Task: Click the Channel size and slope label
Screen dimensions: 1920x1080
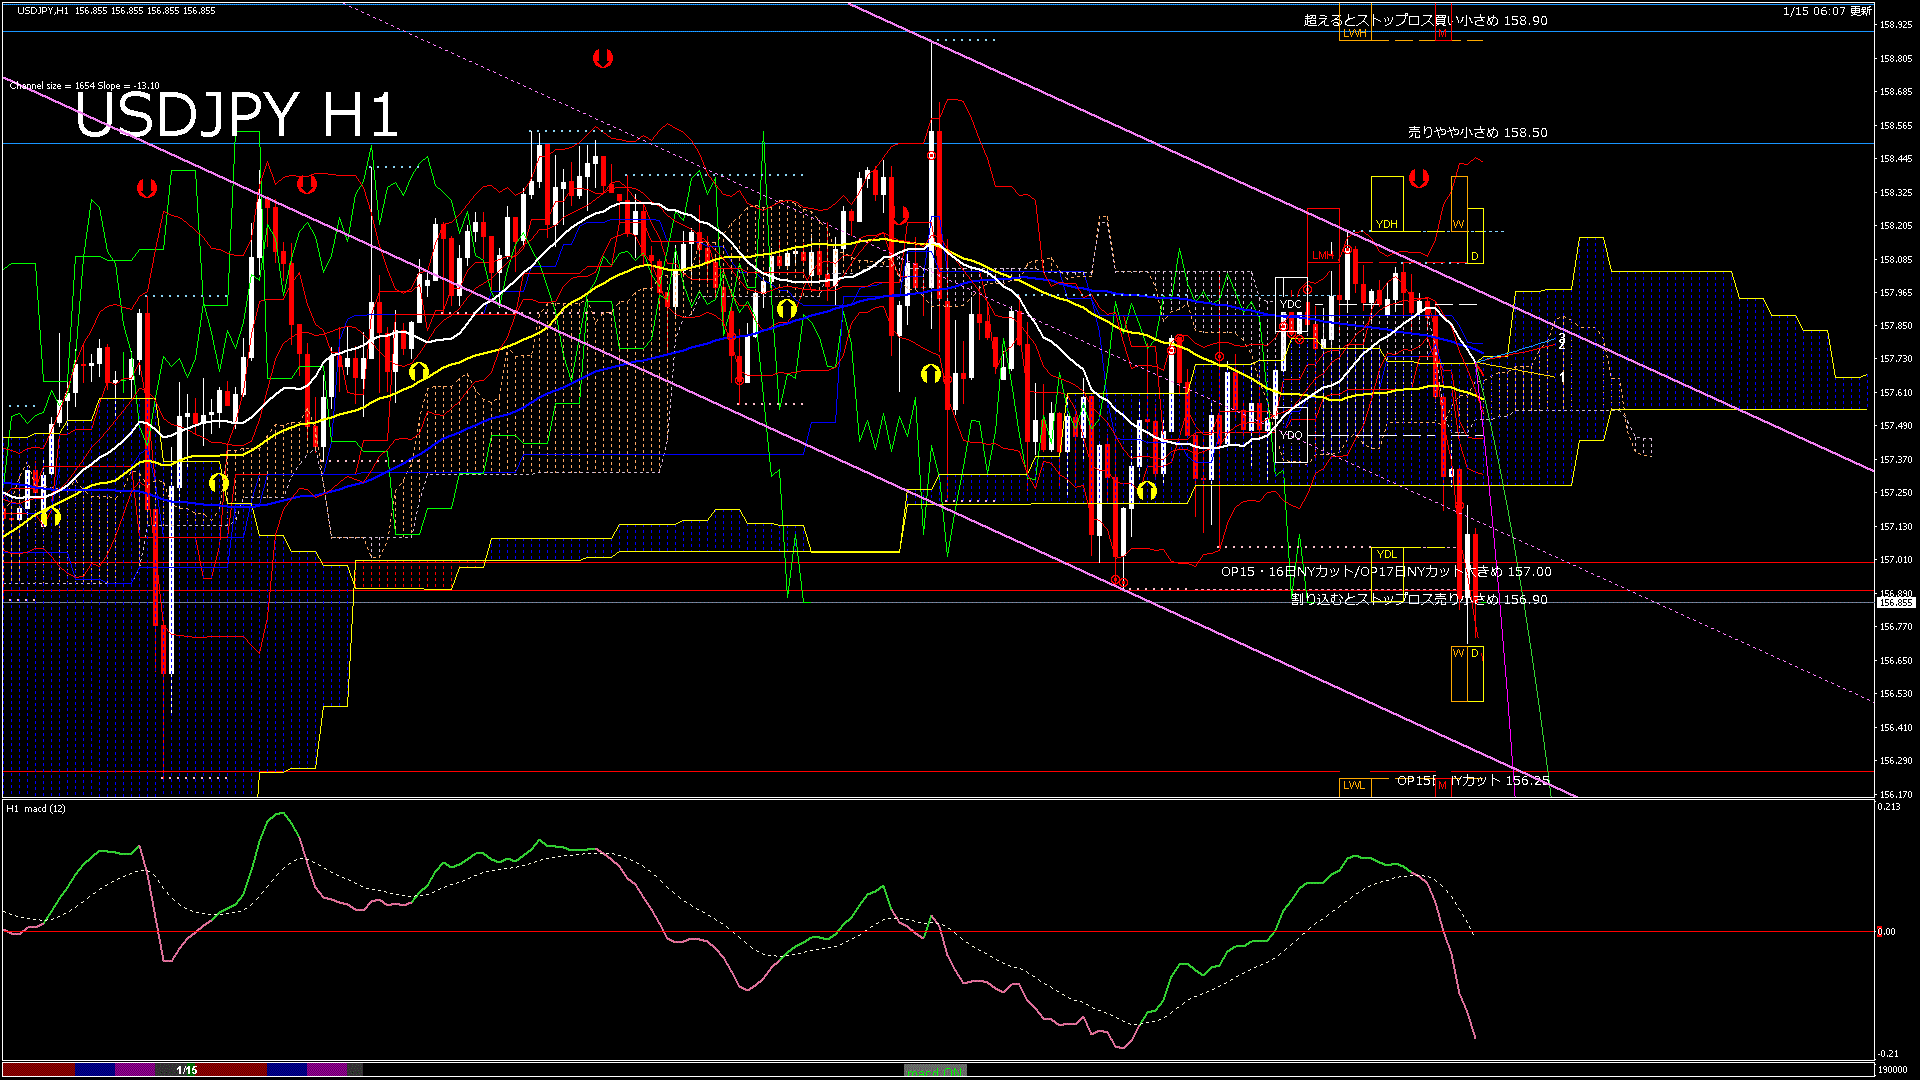Action: (84, 86)
